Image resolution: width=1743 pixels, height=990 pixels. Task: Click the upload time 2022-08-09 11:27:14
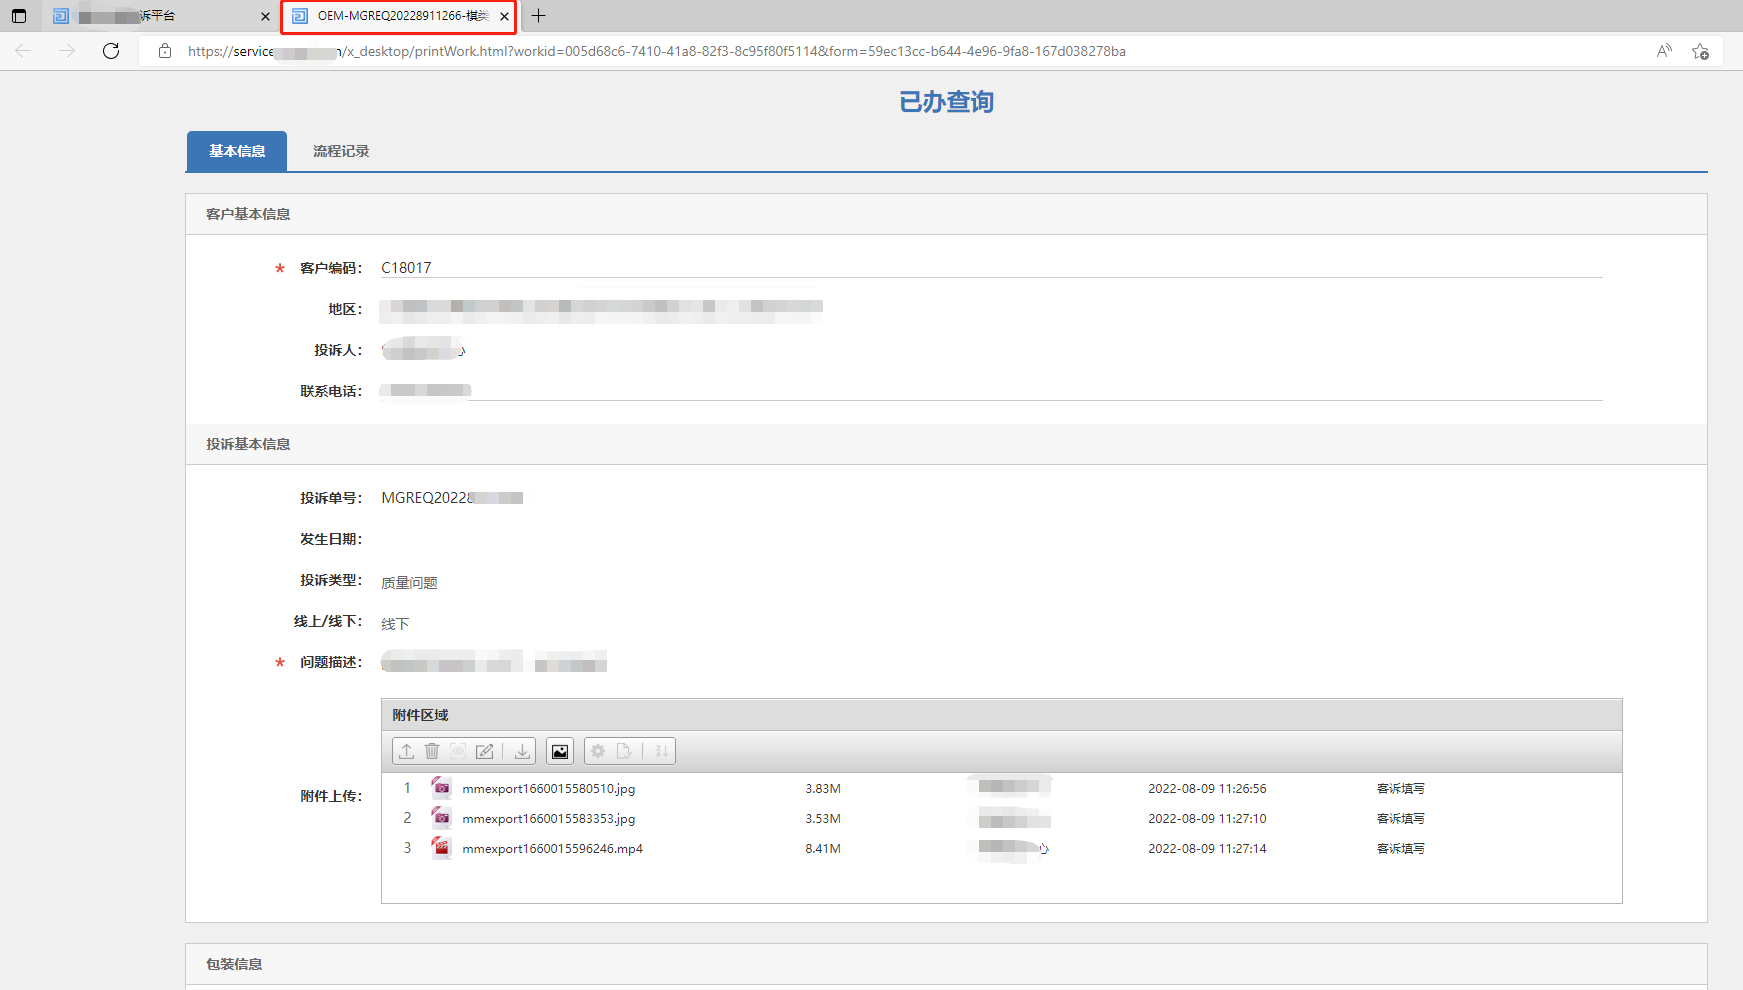point(1207,849)
